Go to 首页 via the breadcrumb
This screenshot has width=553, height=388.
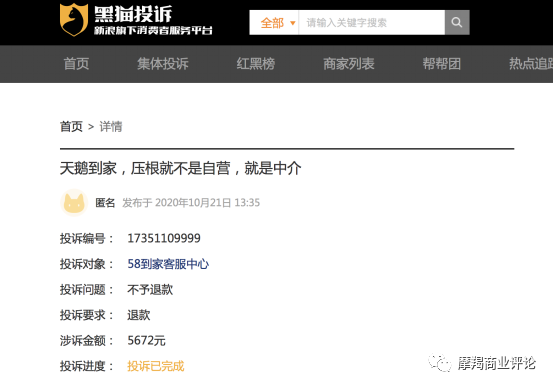pyautogui.click(x=71, y=126)
